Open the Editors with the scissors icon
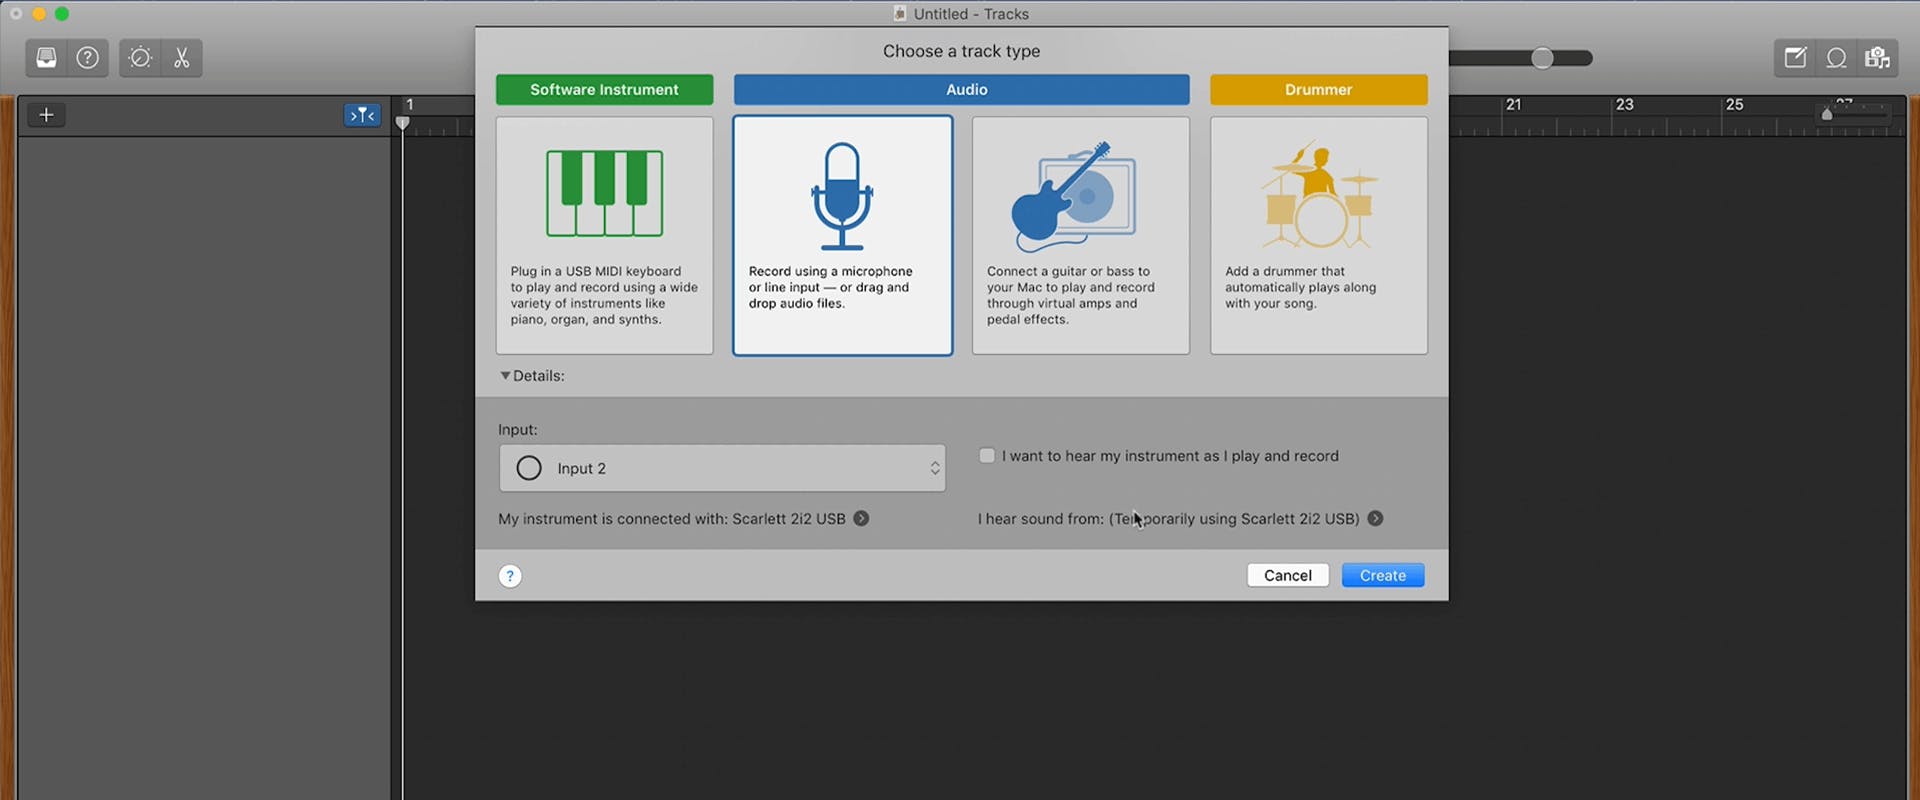Viewport: 1920px width, 800px height. pos(181,58)
